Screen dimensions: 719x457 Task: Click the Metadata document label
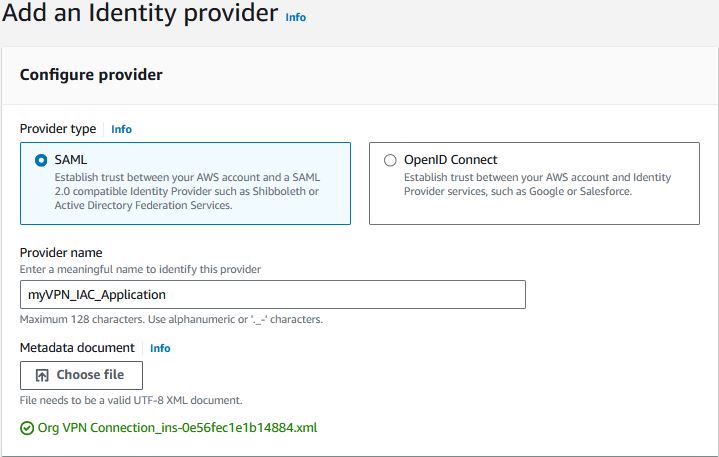click(77, 348)
